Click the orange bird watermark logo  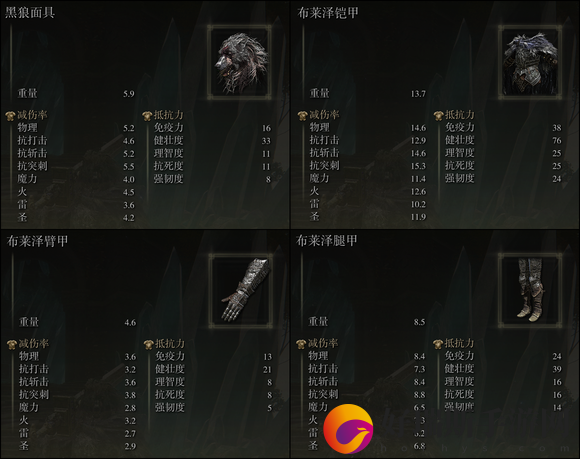coord(348,429)
